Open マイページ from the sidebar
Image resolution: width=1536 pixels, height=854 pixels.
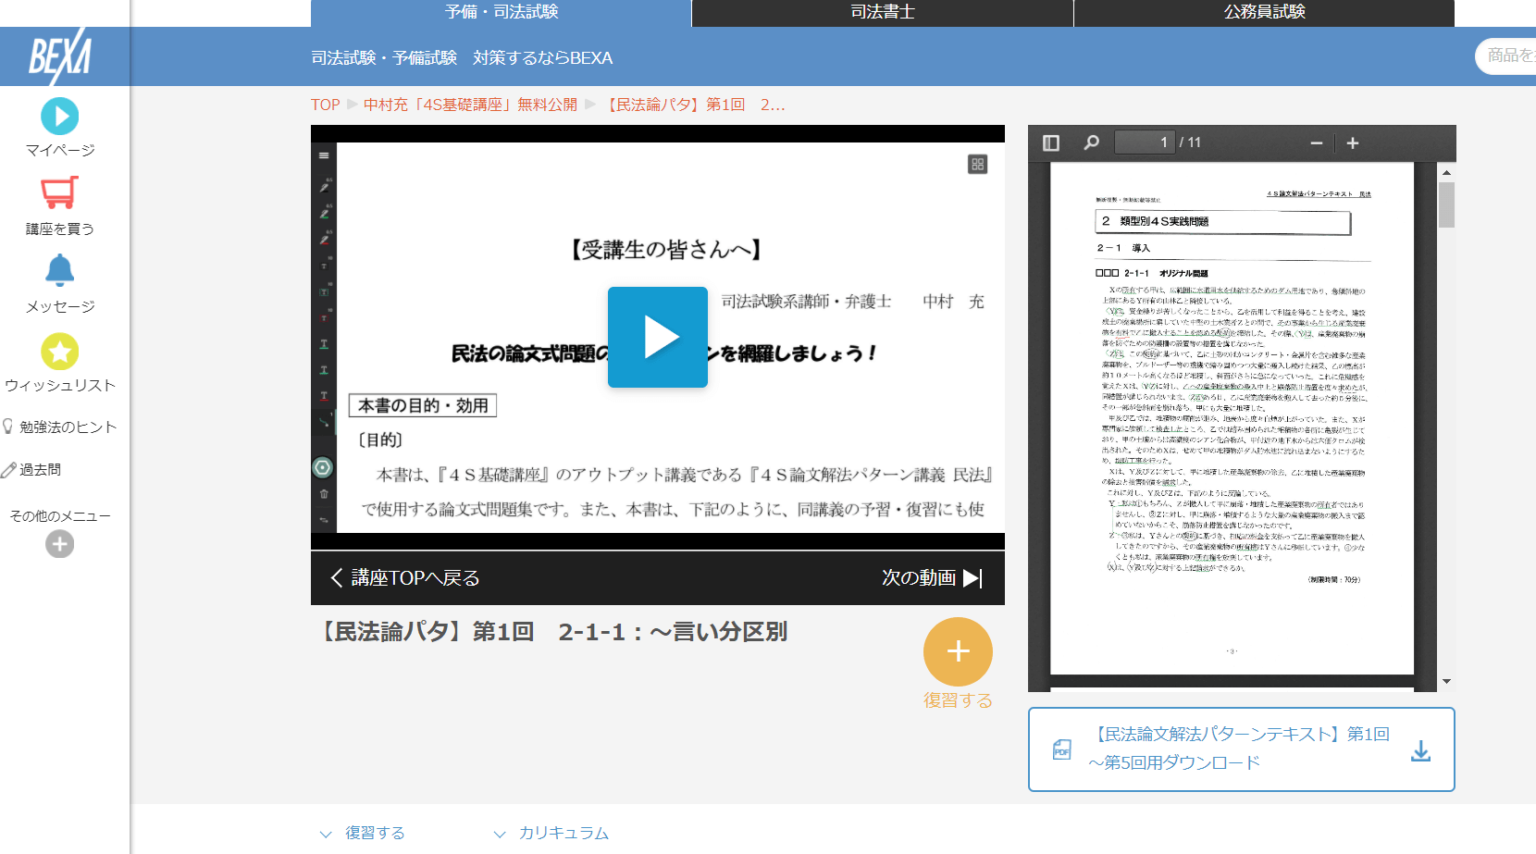click(x=60, y=128)
